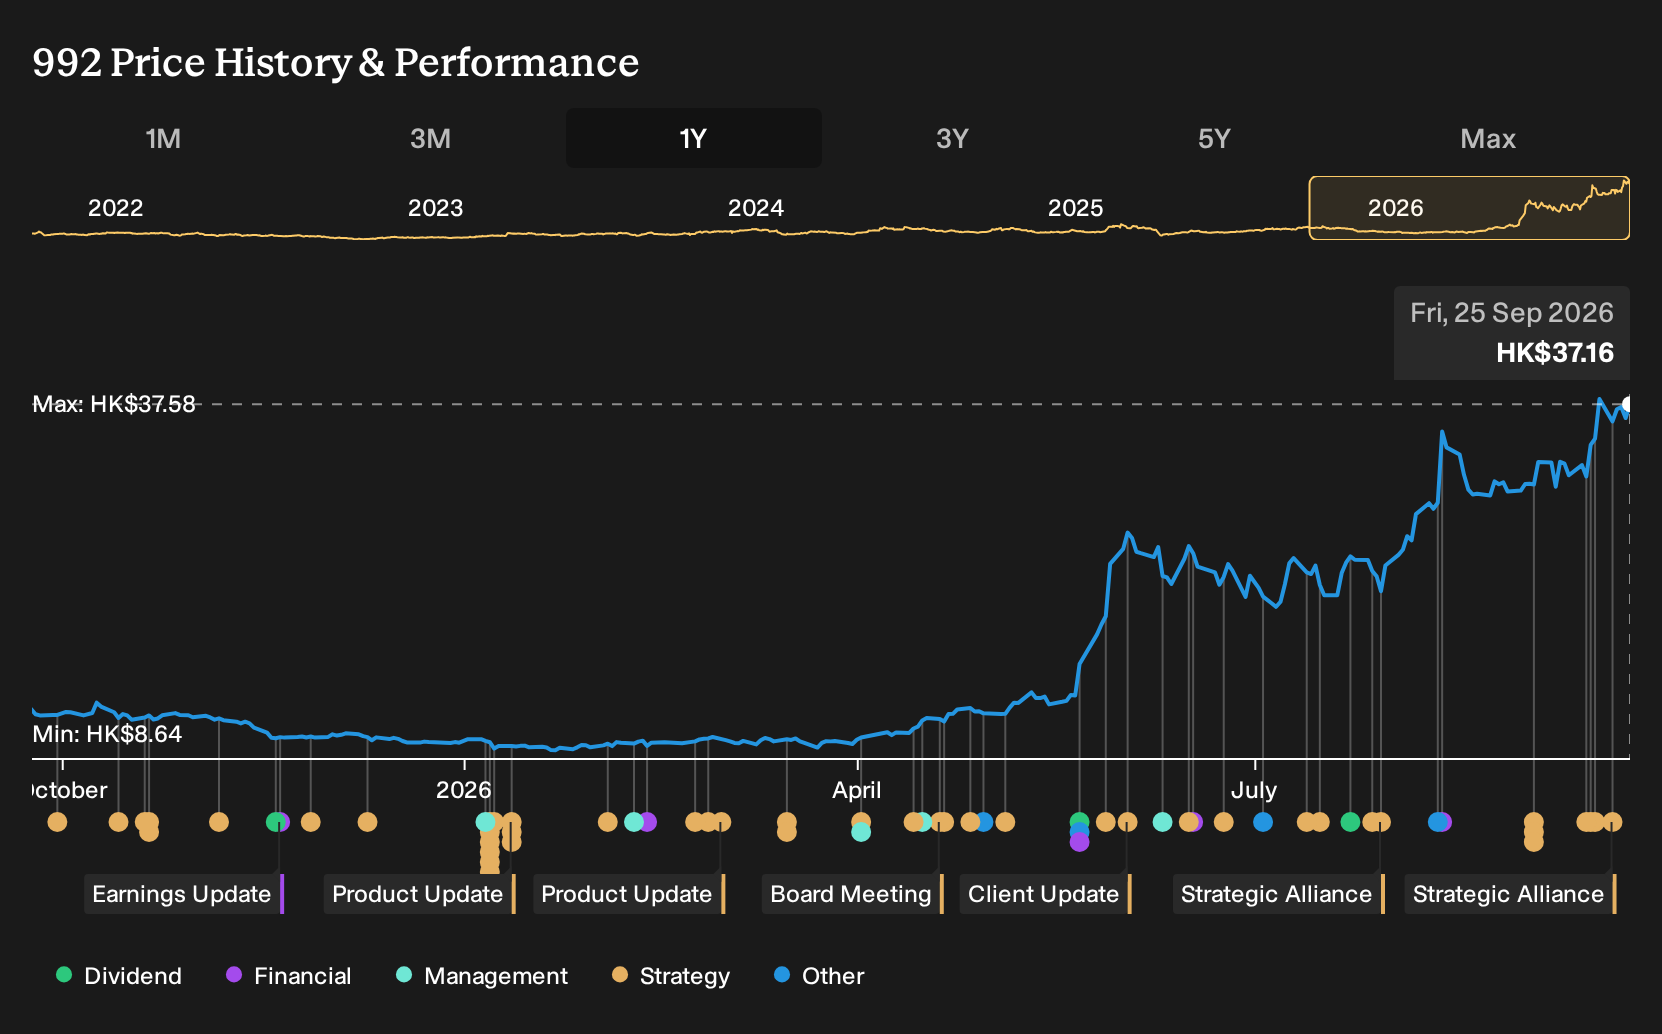Screen dimensions: 1662x1034
Task: Jump to 2022 in the overview timeline
Action: coord(116,208)
